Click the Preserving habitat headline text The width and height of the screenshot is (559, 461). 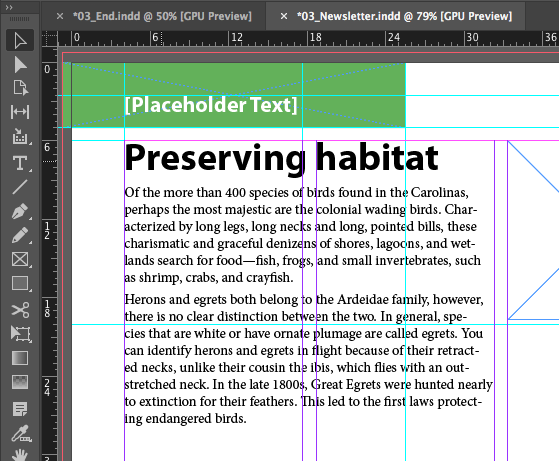[281, 158]
